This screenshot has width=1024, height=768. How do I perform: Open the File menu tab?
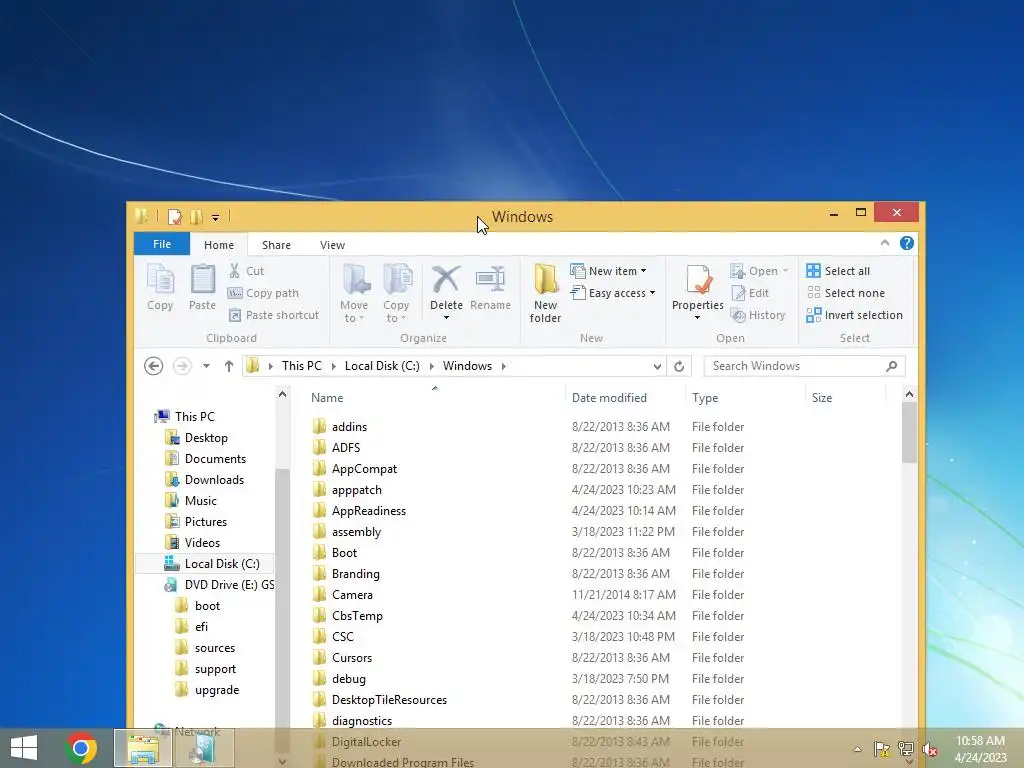pos(162,244)
